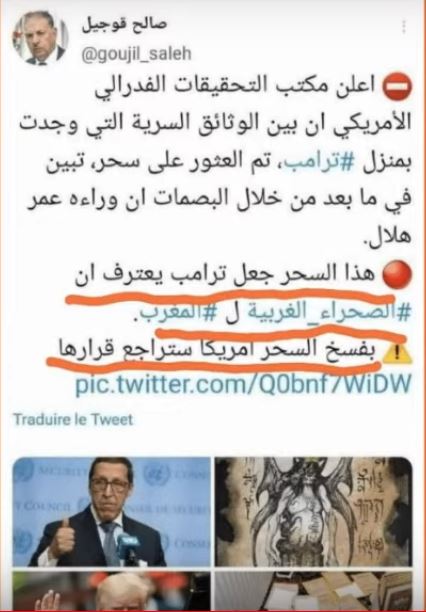Open the tweet's three-dot more menu
The width and height of the screenshot is (426, 612).
404,27
